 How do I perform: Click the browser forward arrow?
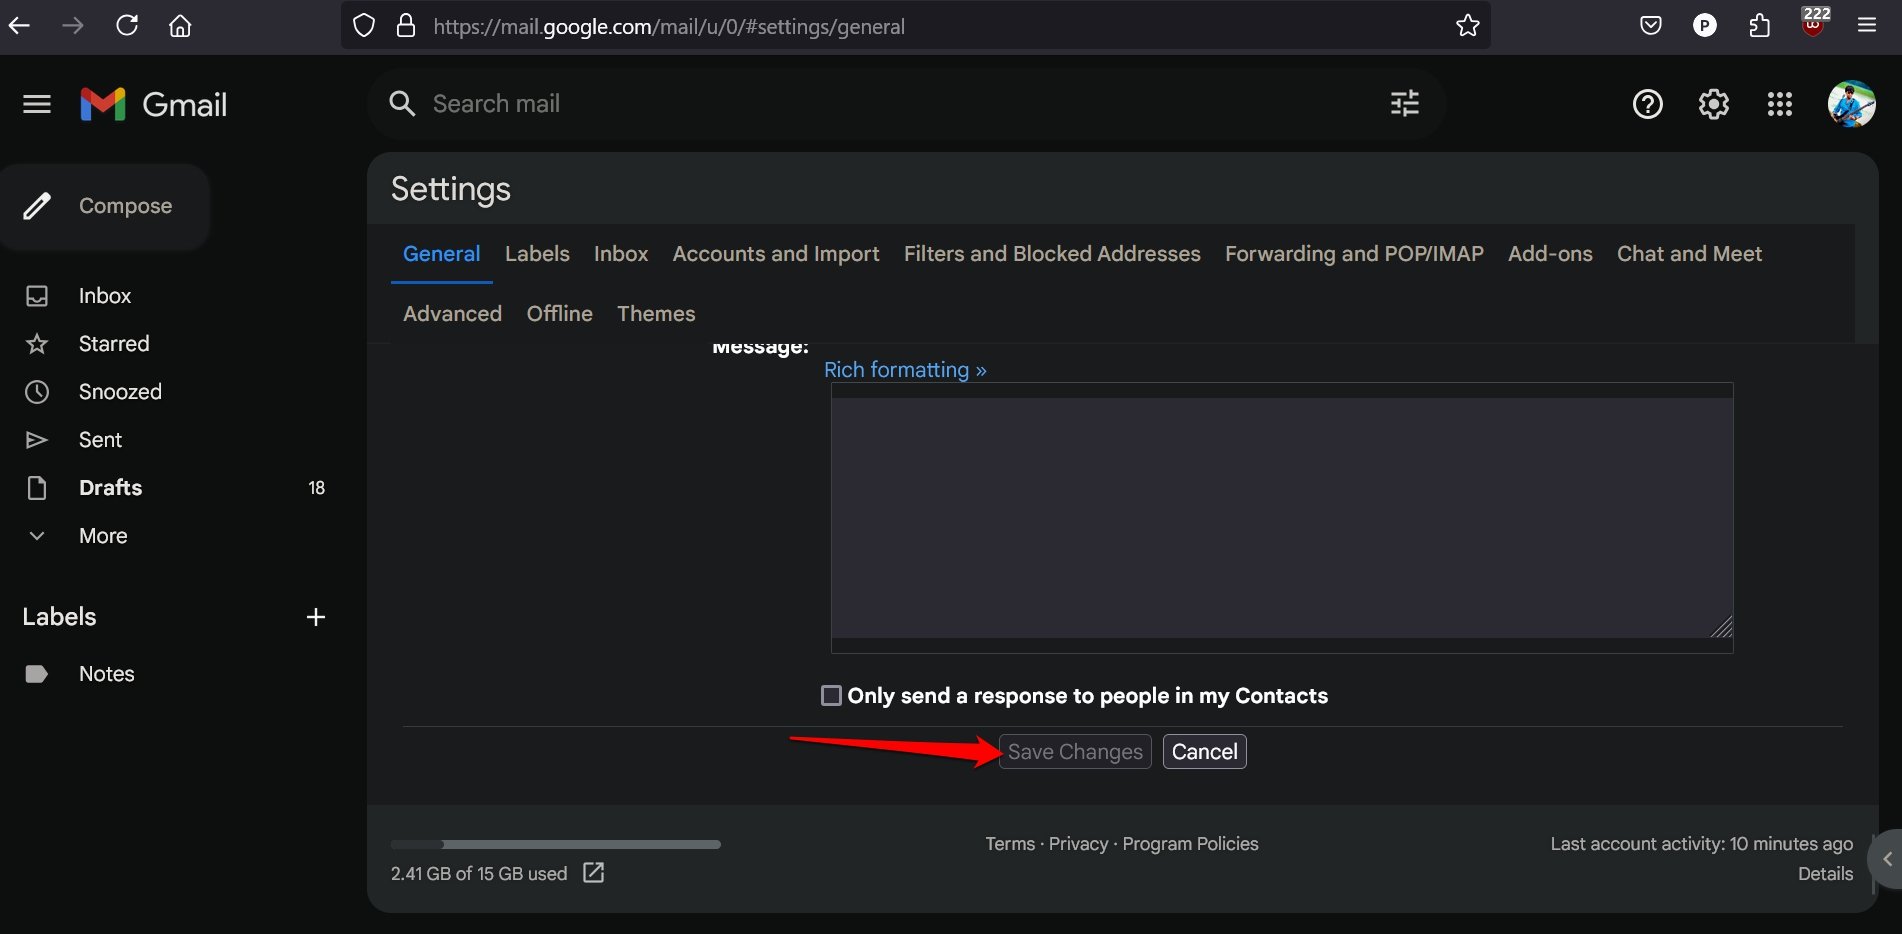pos(73,26)
